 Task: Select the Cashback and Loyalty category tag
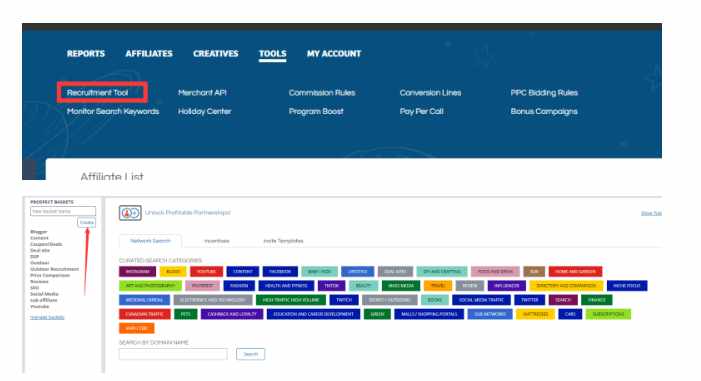click(232, 314)
